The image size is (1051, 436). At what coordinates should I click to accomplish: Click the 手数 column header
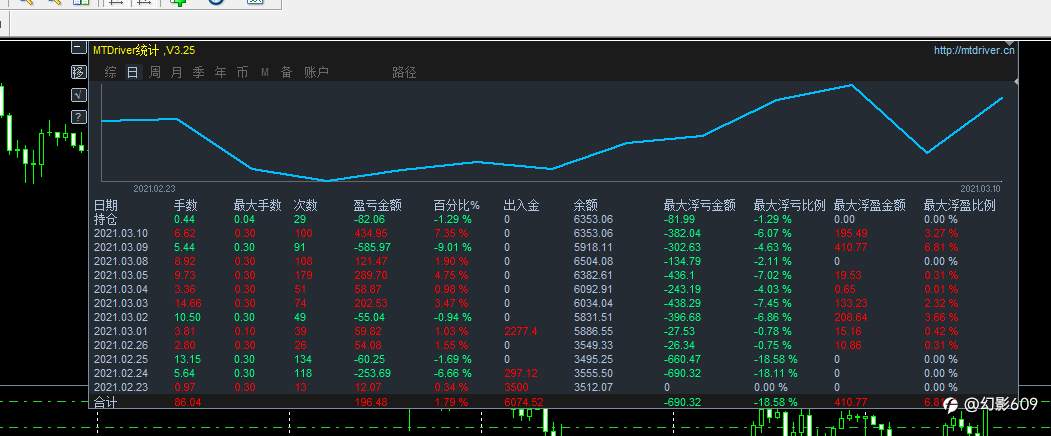point(186,205)
